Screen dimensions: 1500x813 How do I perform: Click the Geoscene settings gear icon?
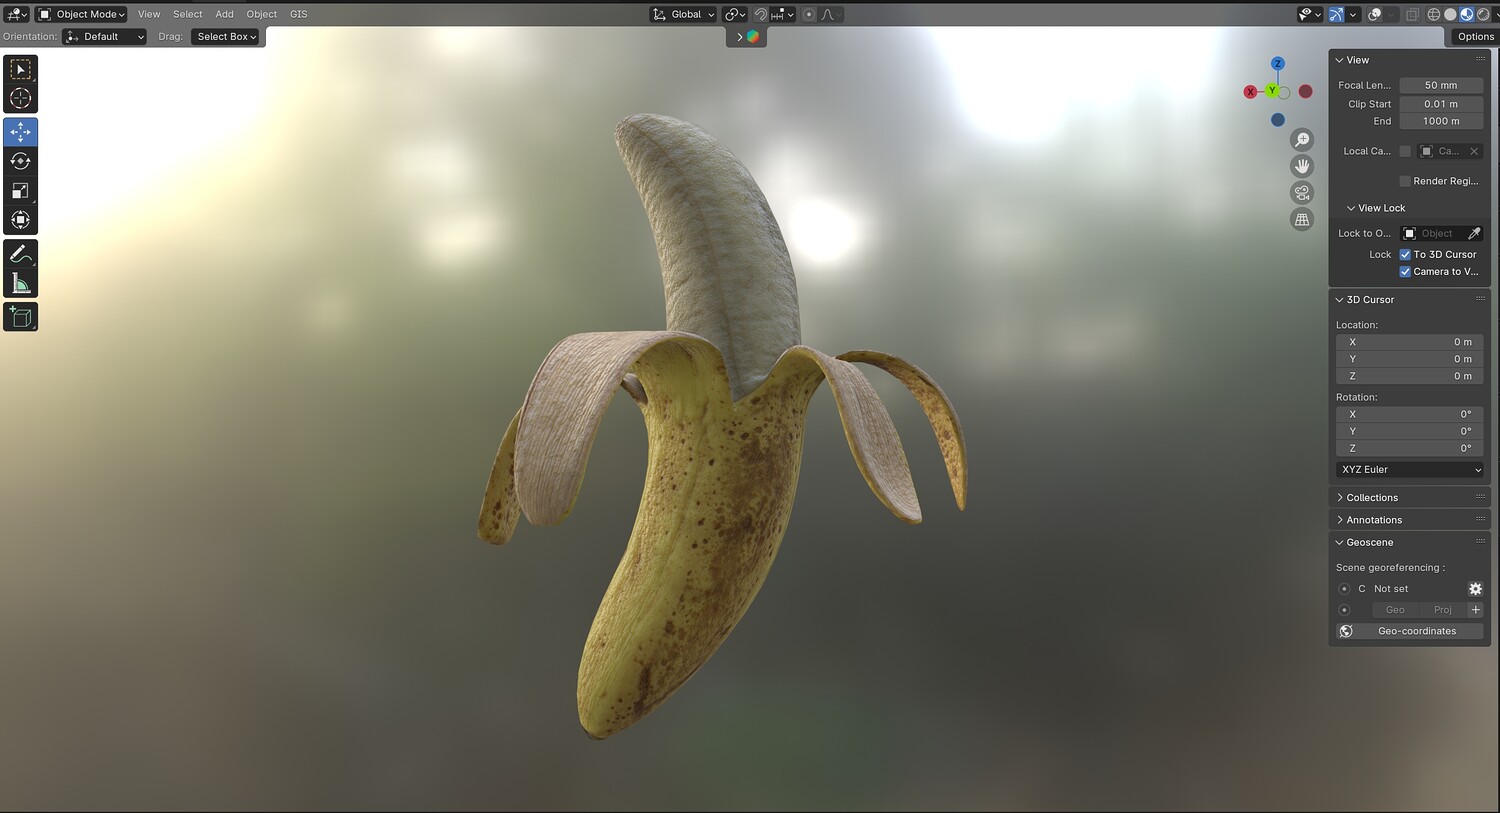coord(1475,589)
